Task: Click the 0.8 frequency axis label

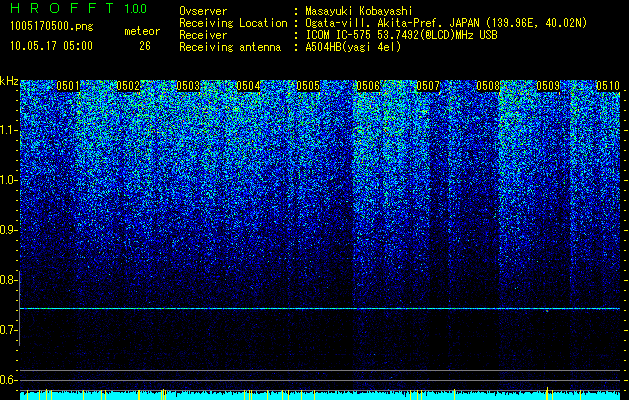Action: point(8,280)
